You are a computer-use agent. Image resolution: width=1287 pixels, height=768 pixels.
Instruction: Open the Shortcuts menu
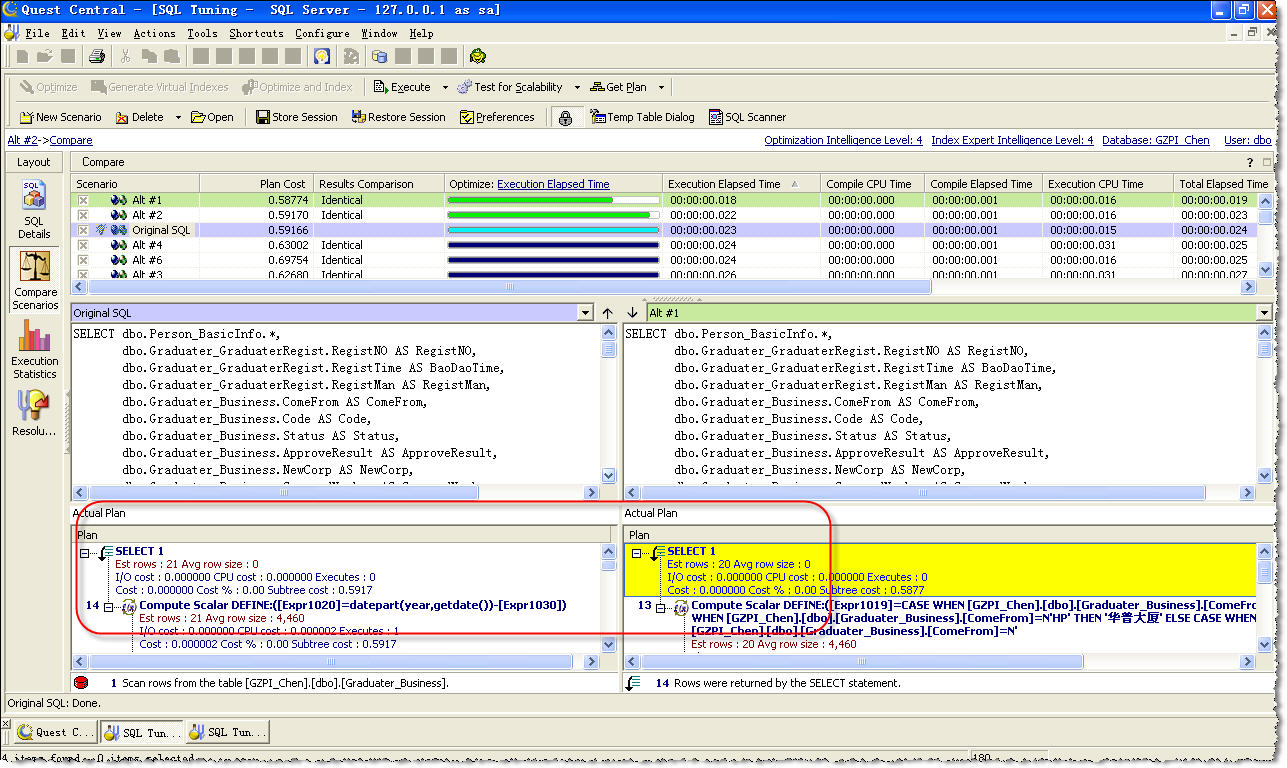[256, 33]
